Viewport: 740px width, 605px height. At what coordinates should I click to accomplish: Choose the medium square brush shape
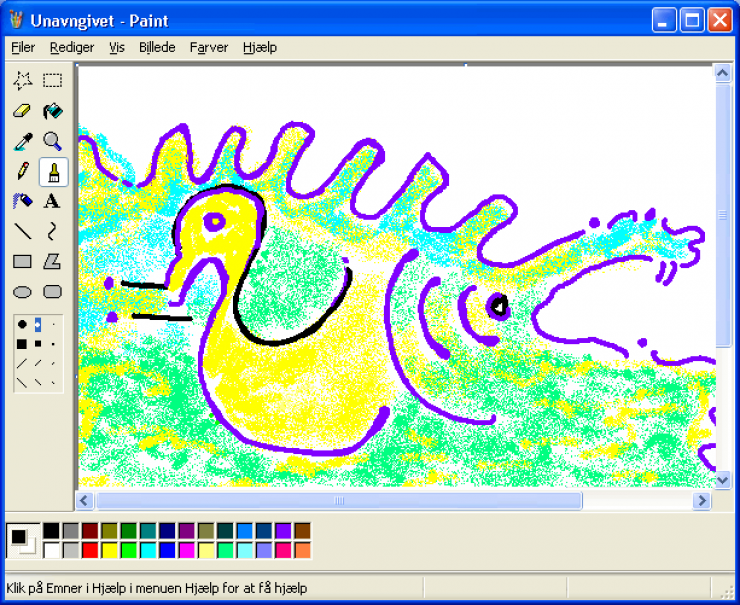[38, 344]
